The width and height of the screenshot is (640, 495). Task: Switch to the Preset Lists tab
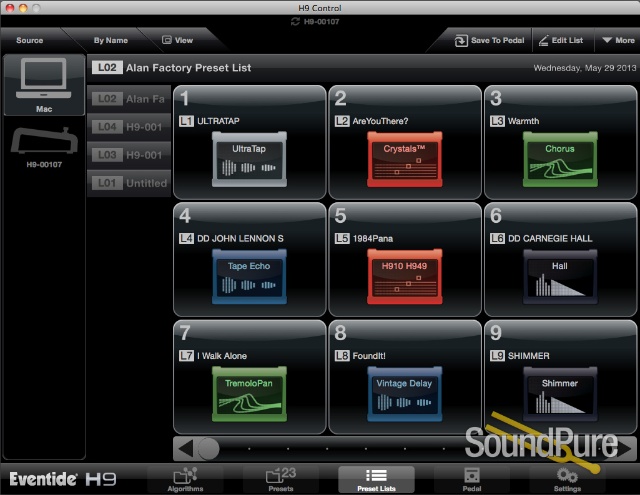(376, 479)
